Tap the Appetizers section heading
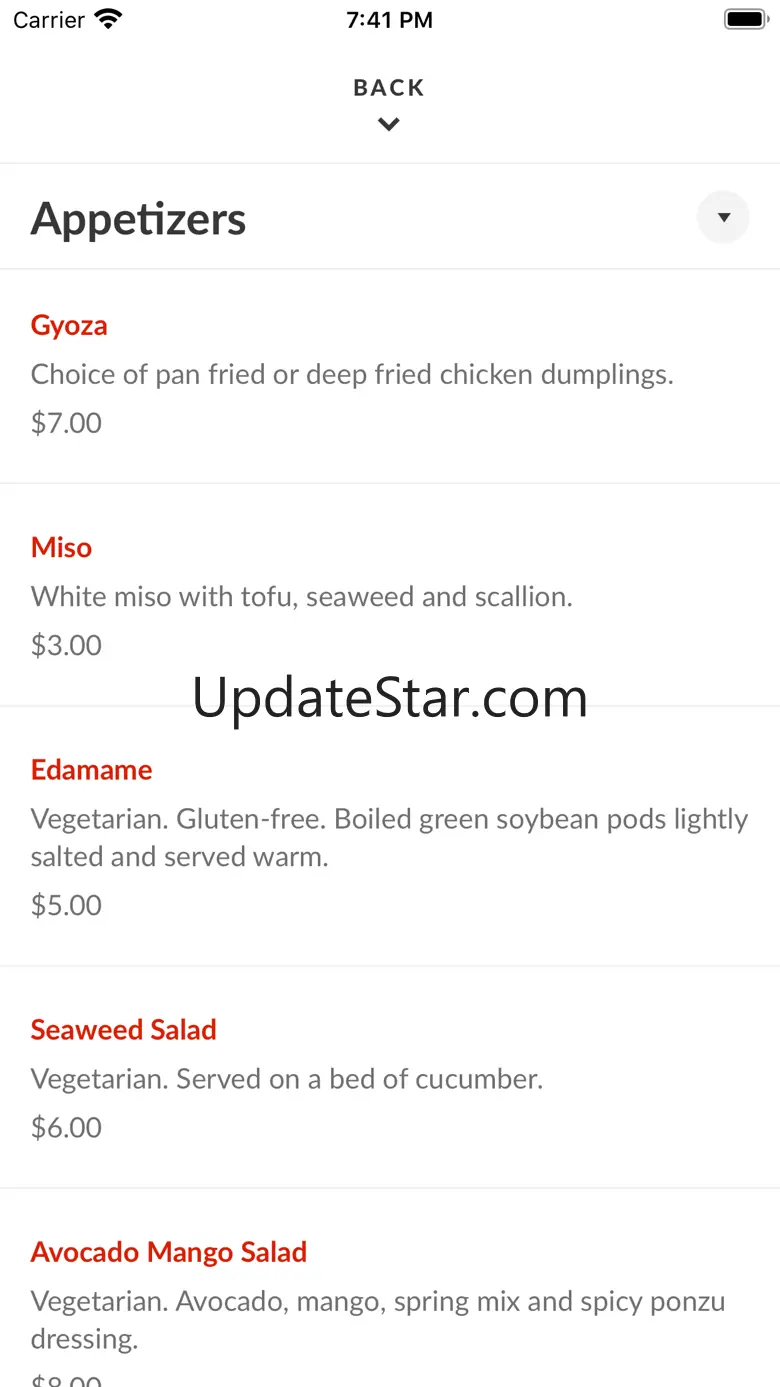780x1387 pixels. (138, 219)
